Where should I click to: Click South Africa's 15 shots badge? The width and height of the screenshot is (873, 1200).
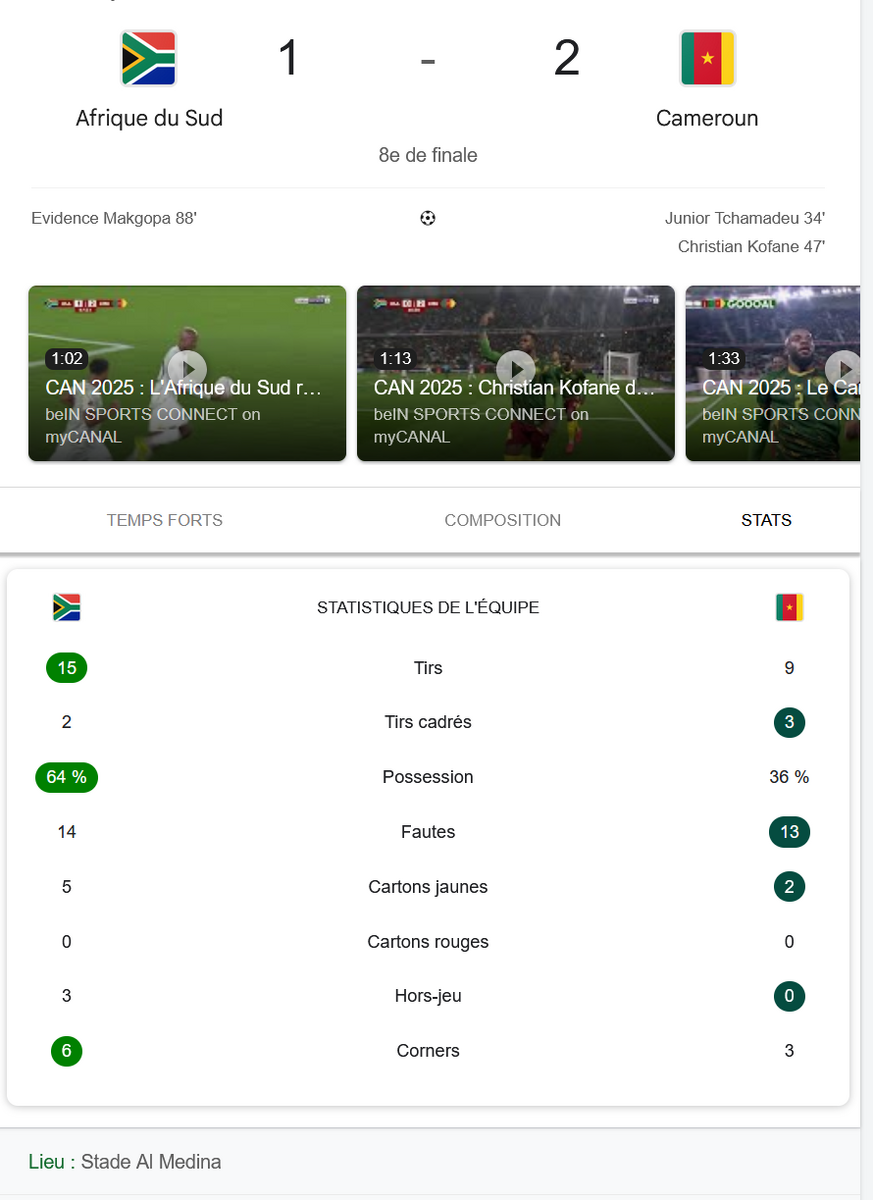click(67, 668)
